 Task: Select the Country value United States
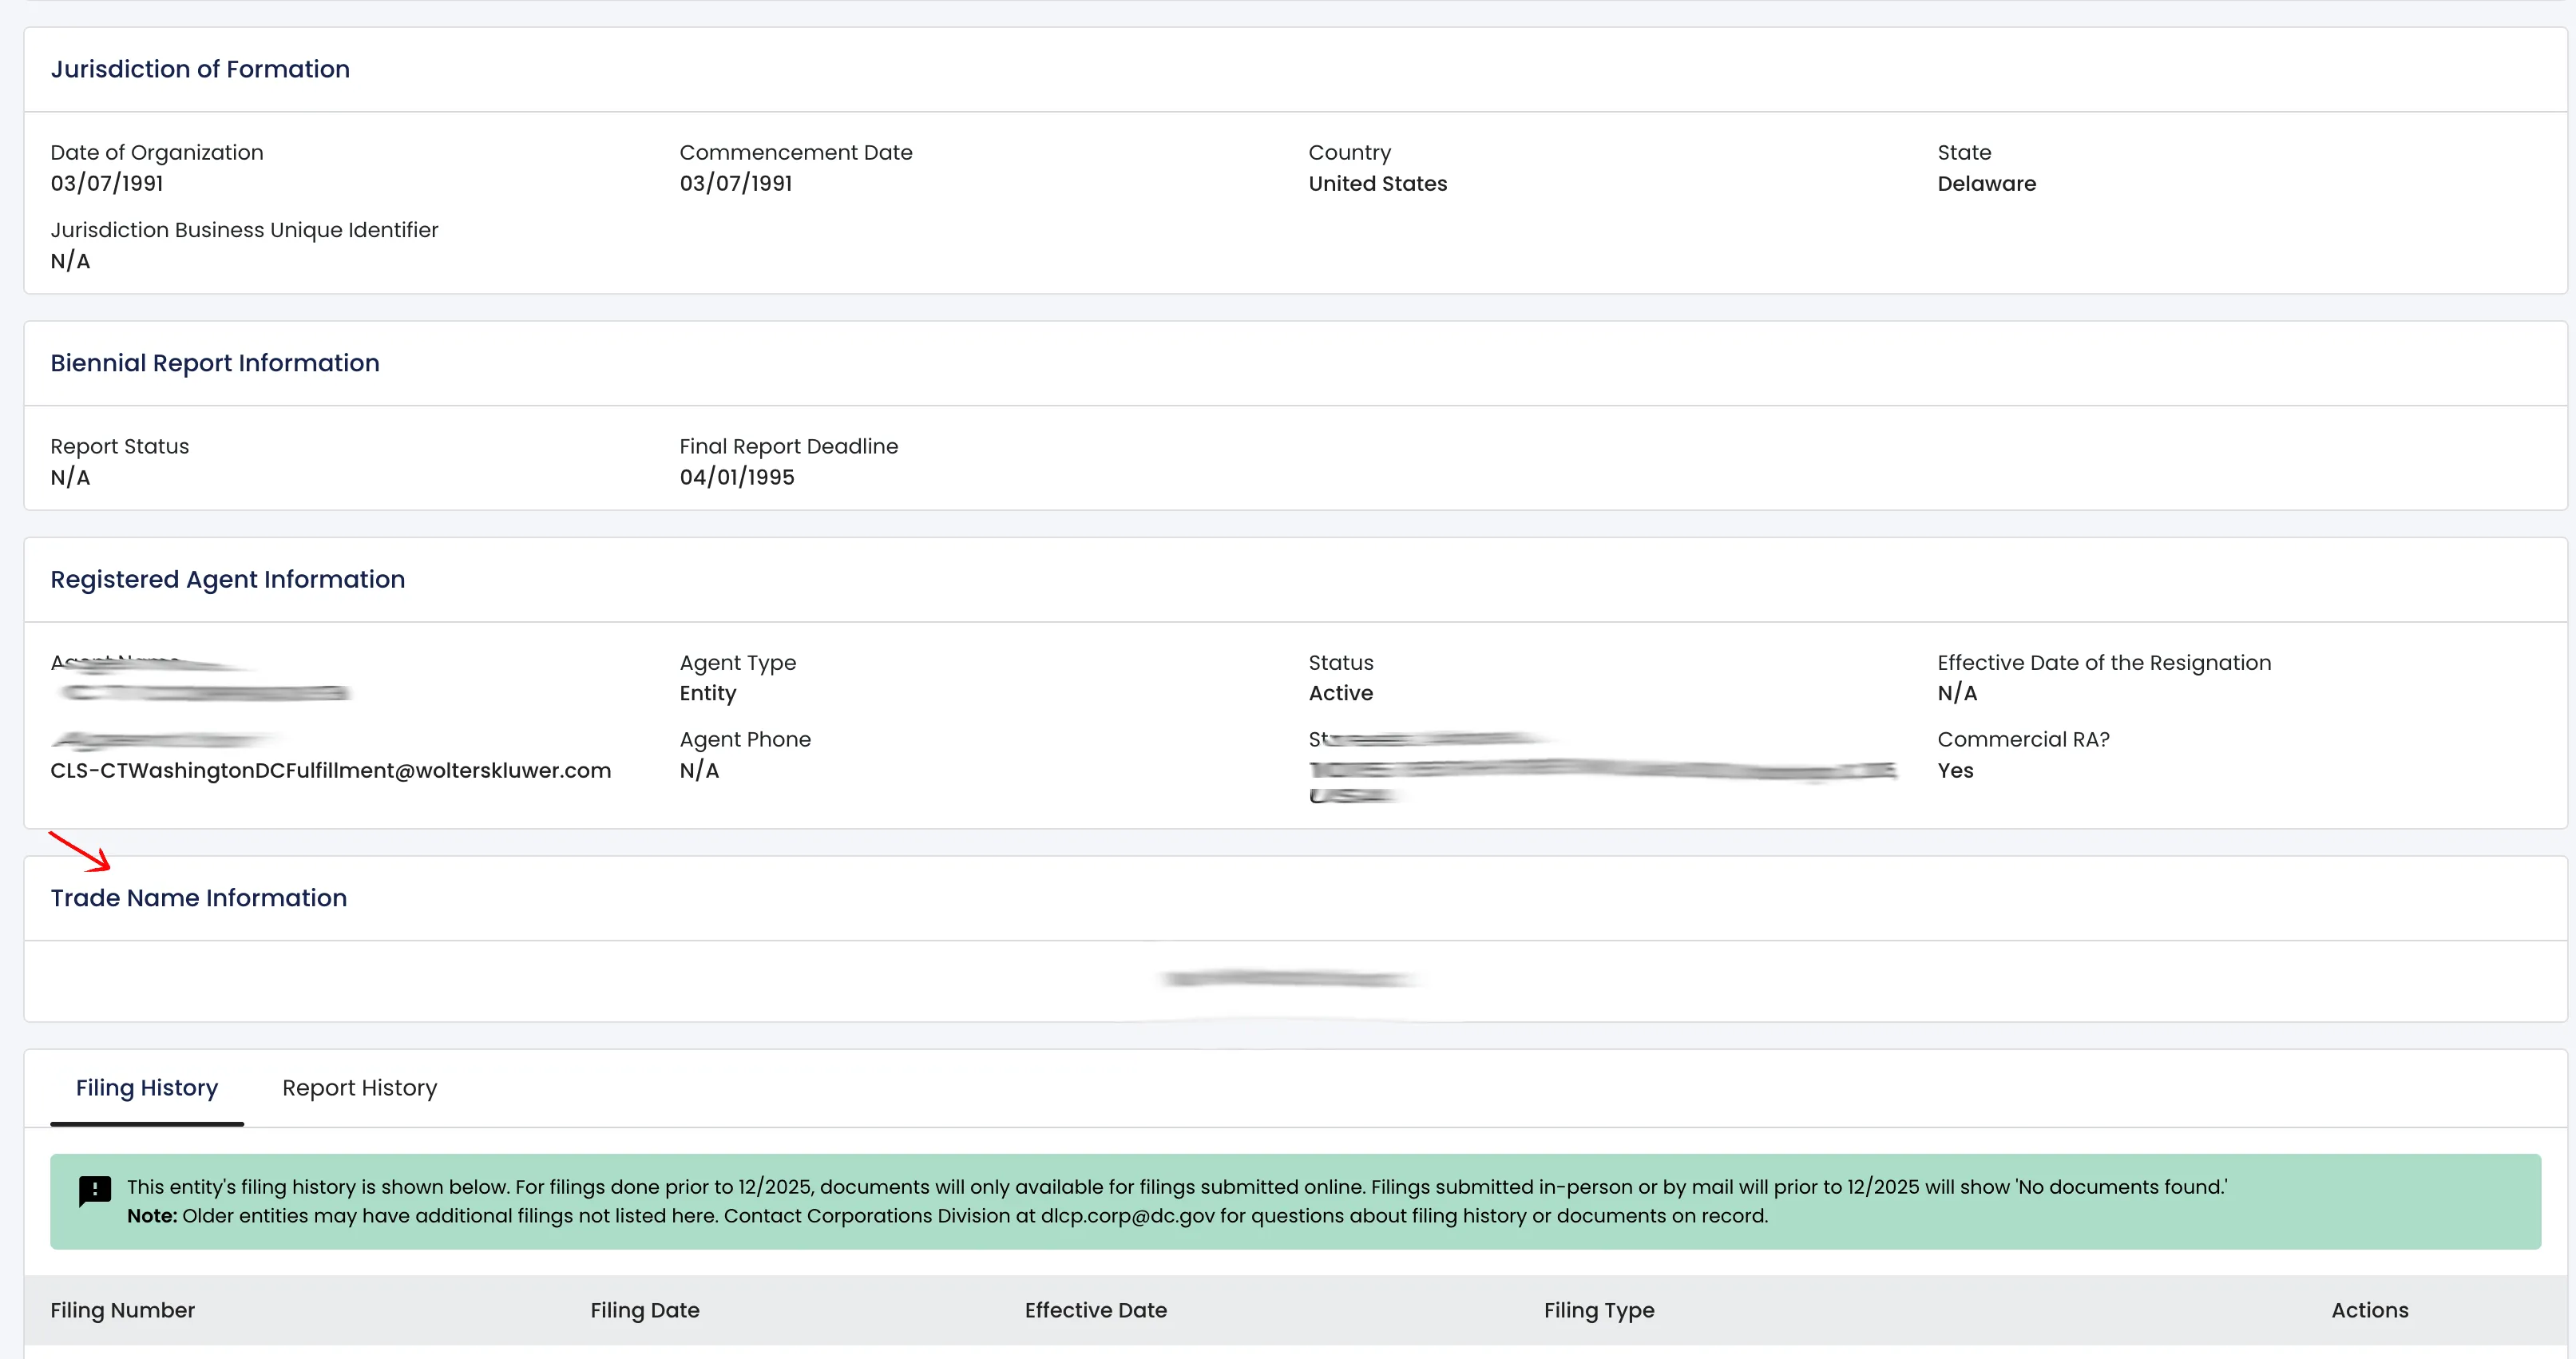[x=1378, y=184]
